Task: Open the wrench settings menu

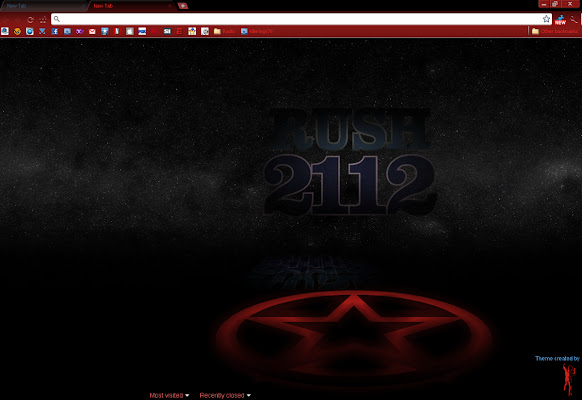Action: coord(574,19)
